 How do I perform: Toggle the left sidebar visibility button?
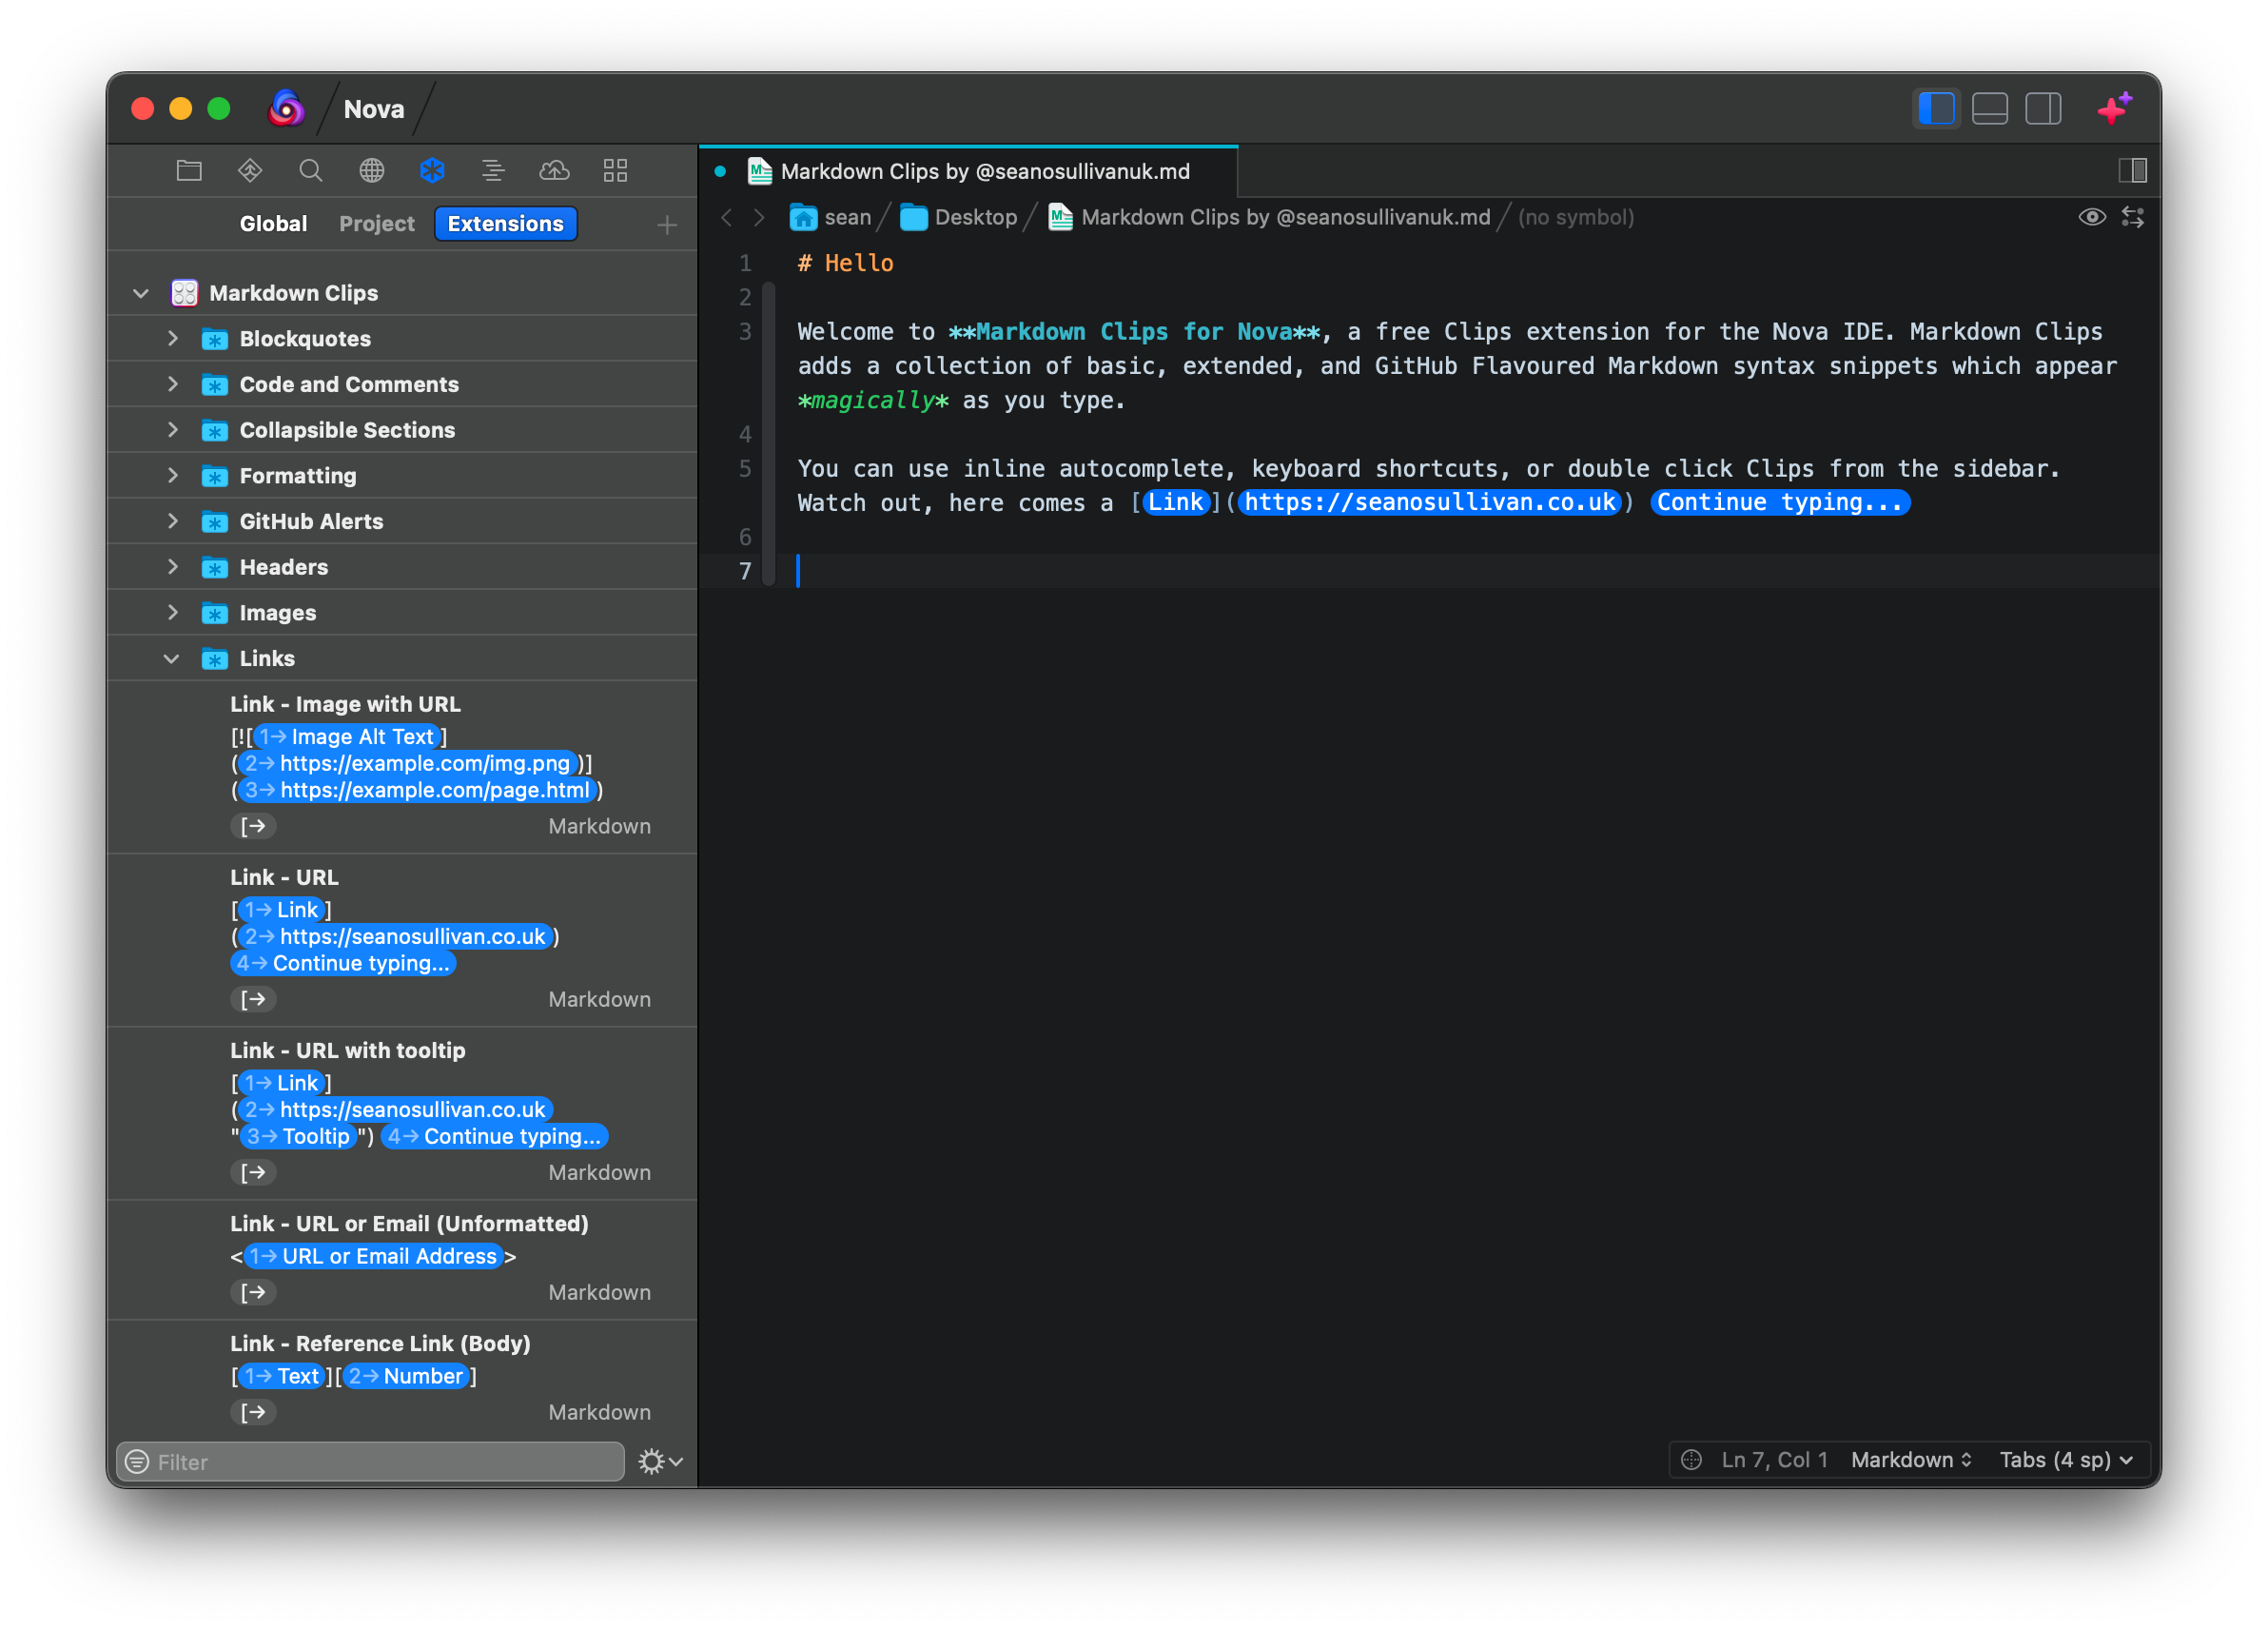pos(1936,108)
